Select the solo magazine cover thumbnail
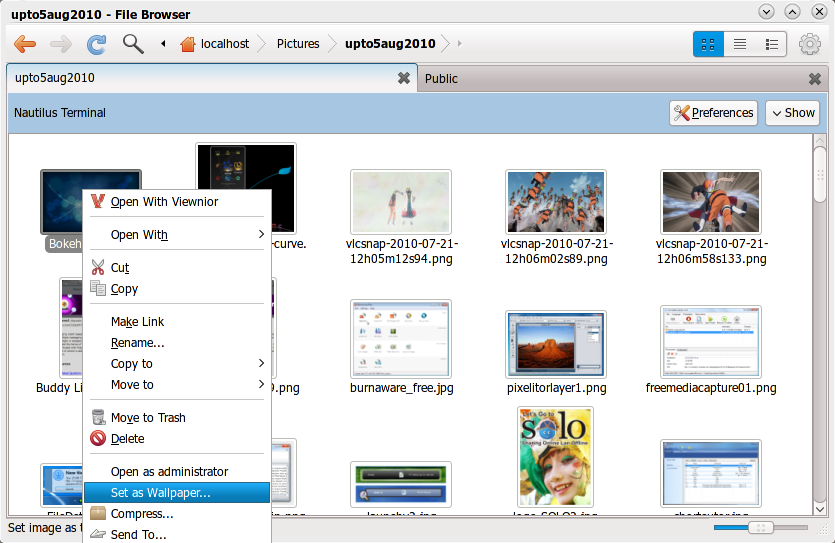This screenshot has width=835, height=543. pyautogui.click(x=555, y=457)
